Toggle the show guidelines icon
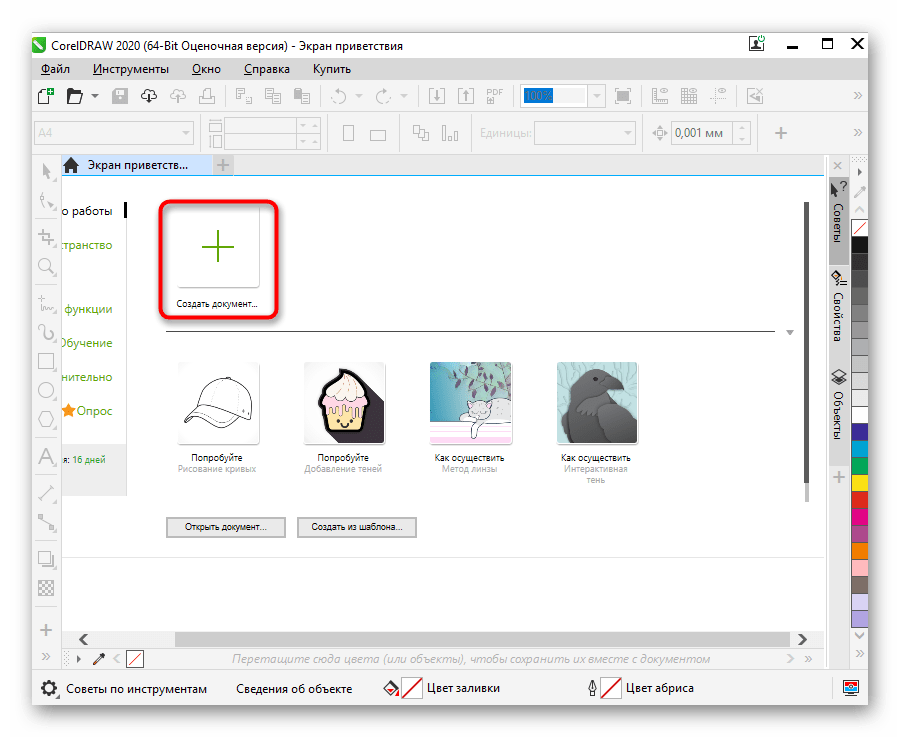This screenshot has width=900, height=737. click(717, 96)
